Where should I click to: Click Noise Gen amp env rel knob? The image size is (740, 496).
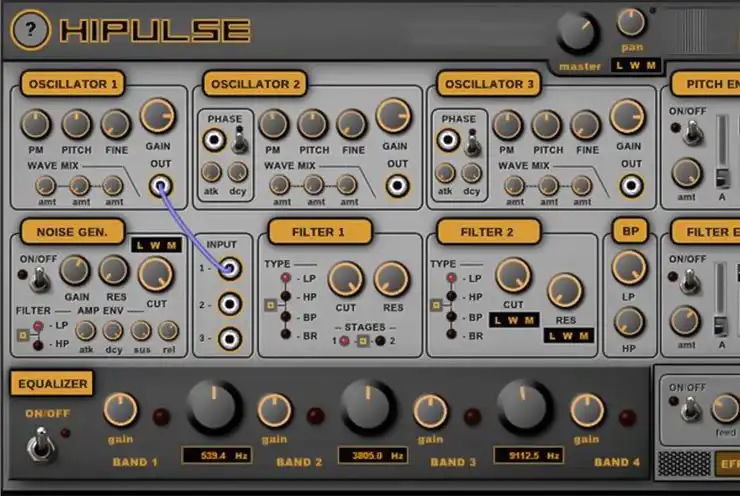(x=168, y=331)
